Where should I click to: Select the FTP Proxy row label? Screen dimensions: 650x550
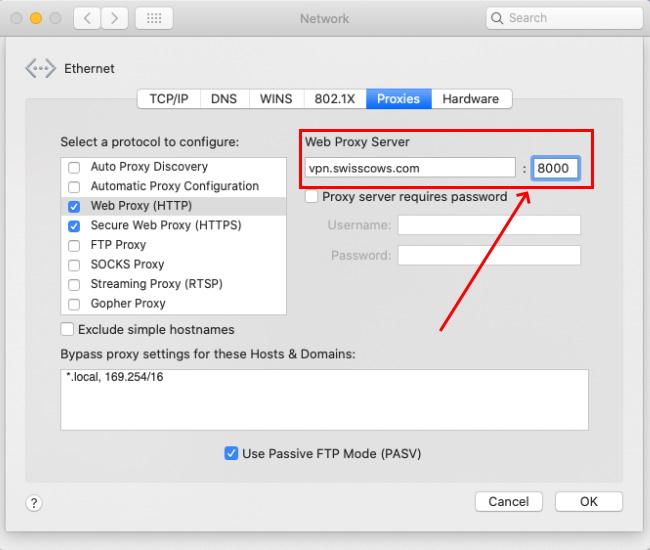[x=118, y=245]
